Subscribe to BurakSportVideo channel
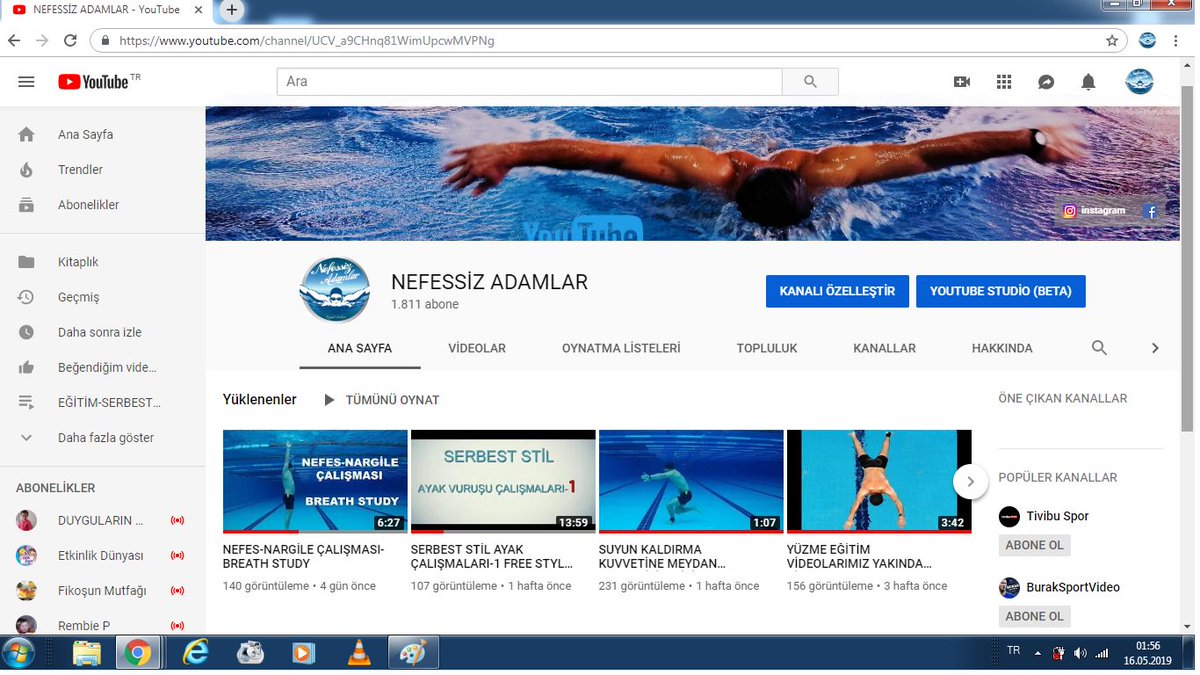The height and width of the screenshot is (675, 1200). click(1035, 616)
